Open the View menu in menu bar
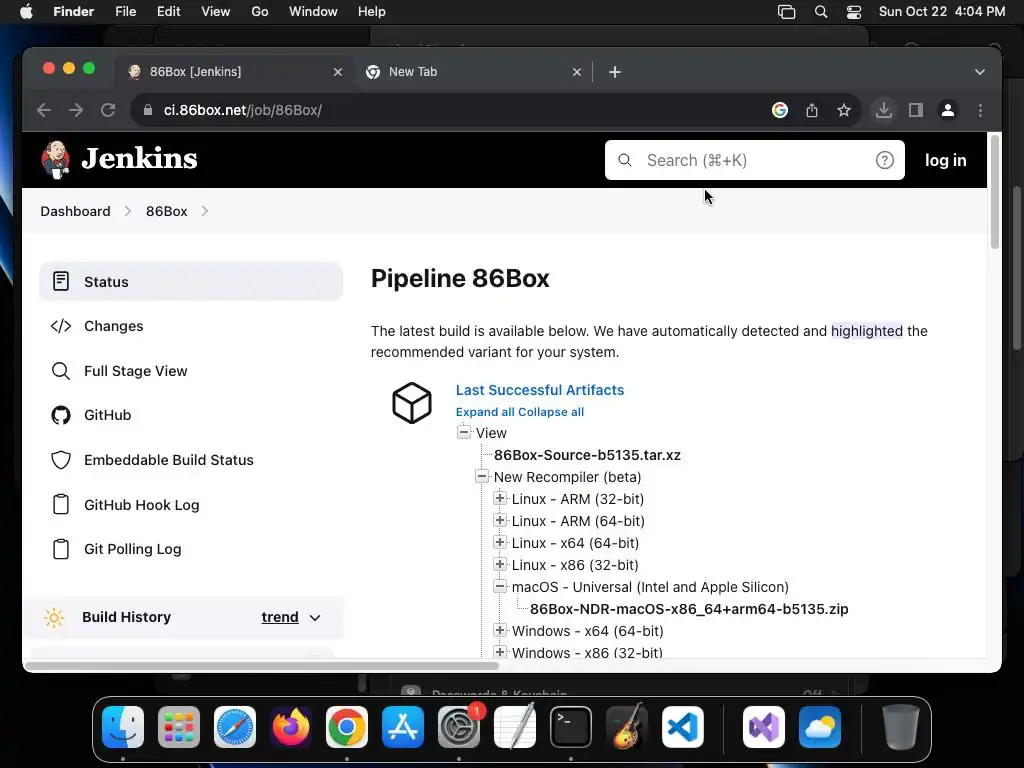 click(x=216, y=12)
